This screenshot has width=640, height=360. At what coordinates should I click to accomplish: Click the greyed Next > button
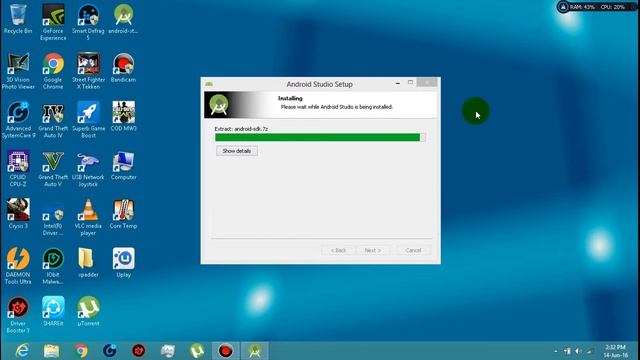coord(373,250)
